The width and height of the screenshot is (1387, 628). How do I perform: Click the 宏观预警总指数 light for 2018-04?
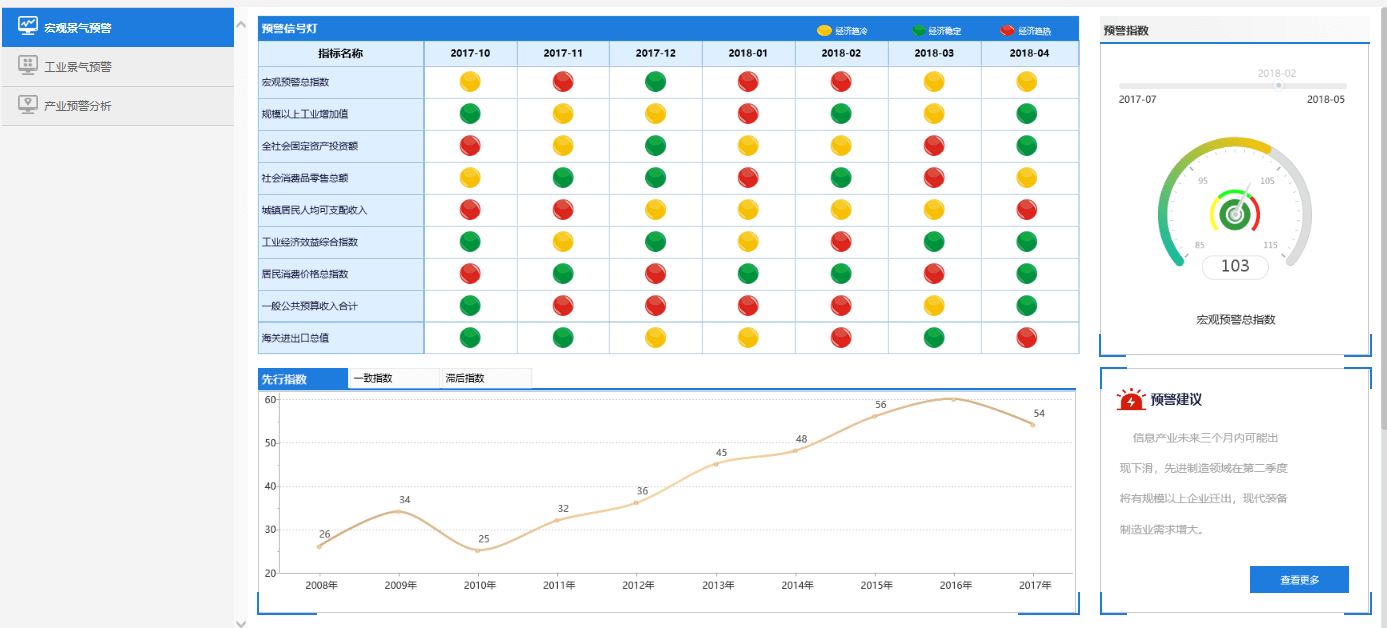point(1026,82)
